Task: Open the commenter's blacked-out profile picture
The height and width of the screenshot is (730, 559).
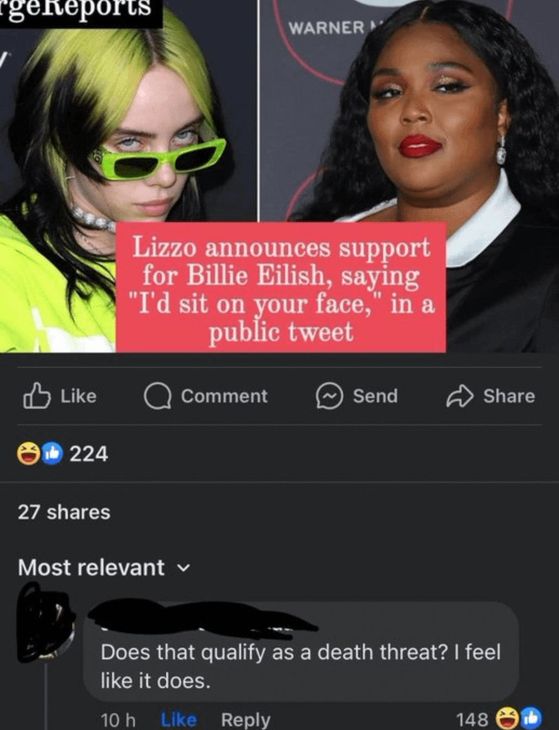Action: click(46, 622)
